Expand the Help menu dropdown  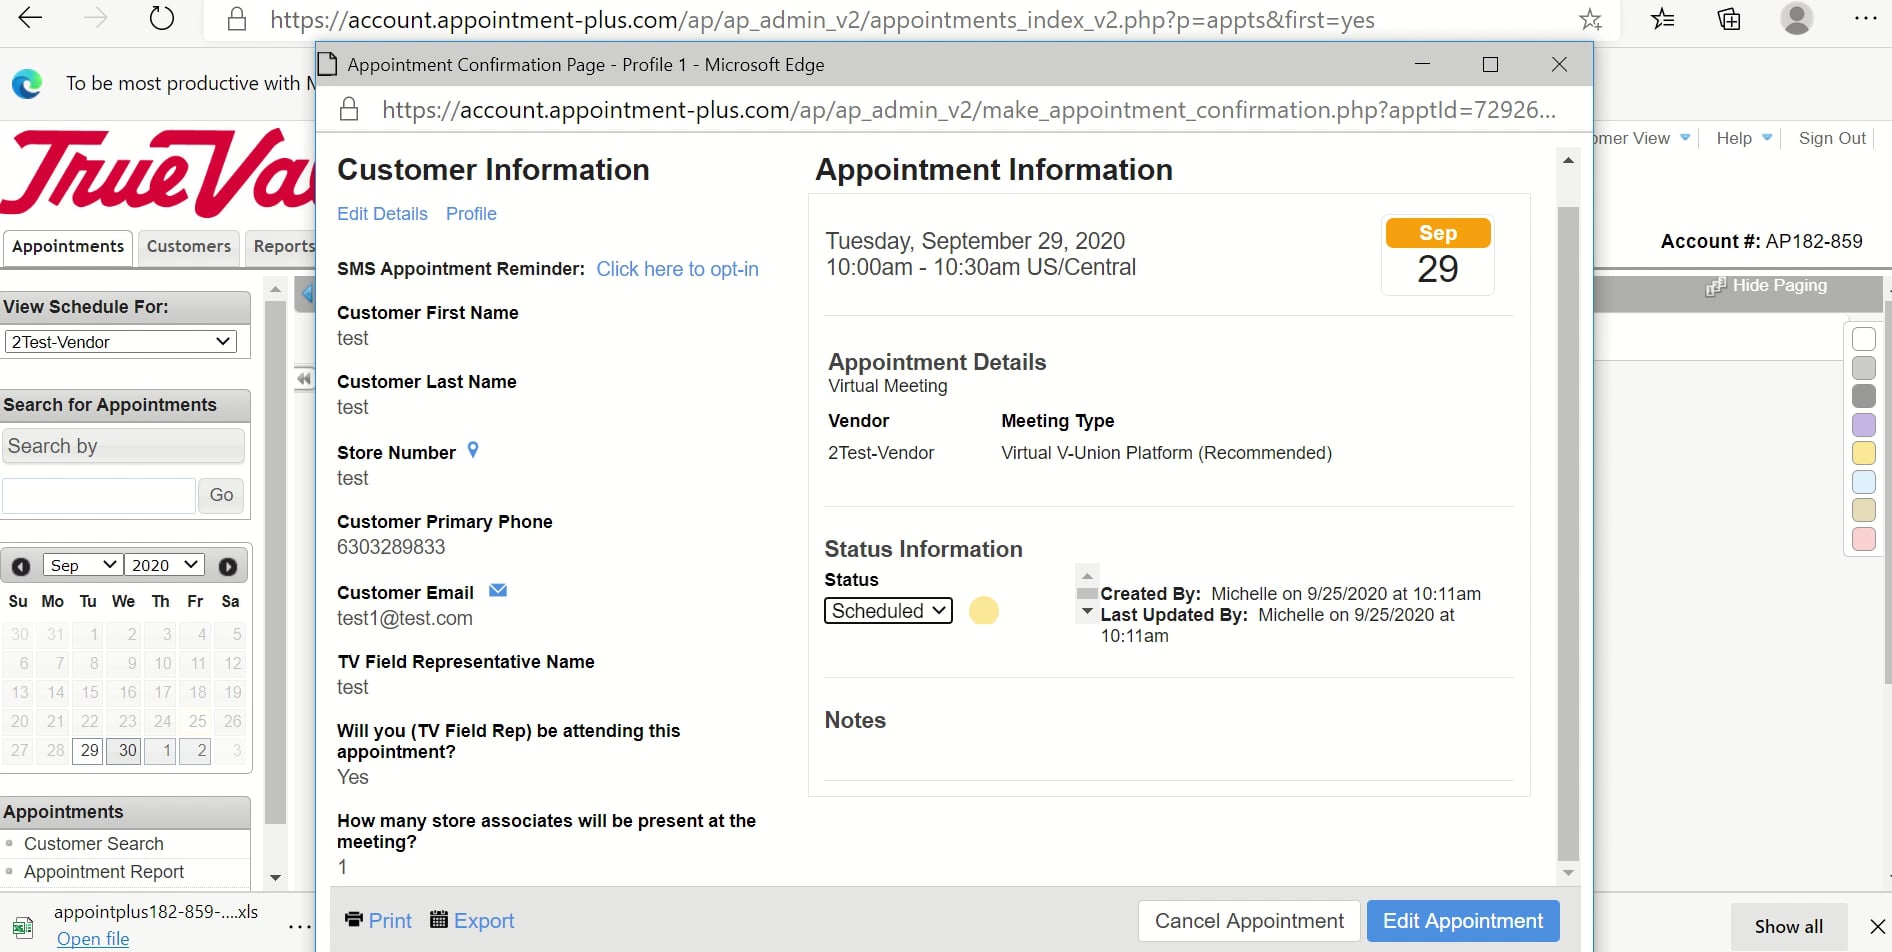click(1744, 138)
